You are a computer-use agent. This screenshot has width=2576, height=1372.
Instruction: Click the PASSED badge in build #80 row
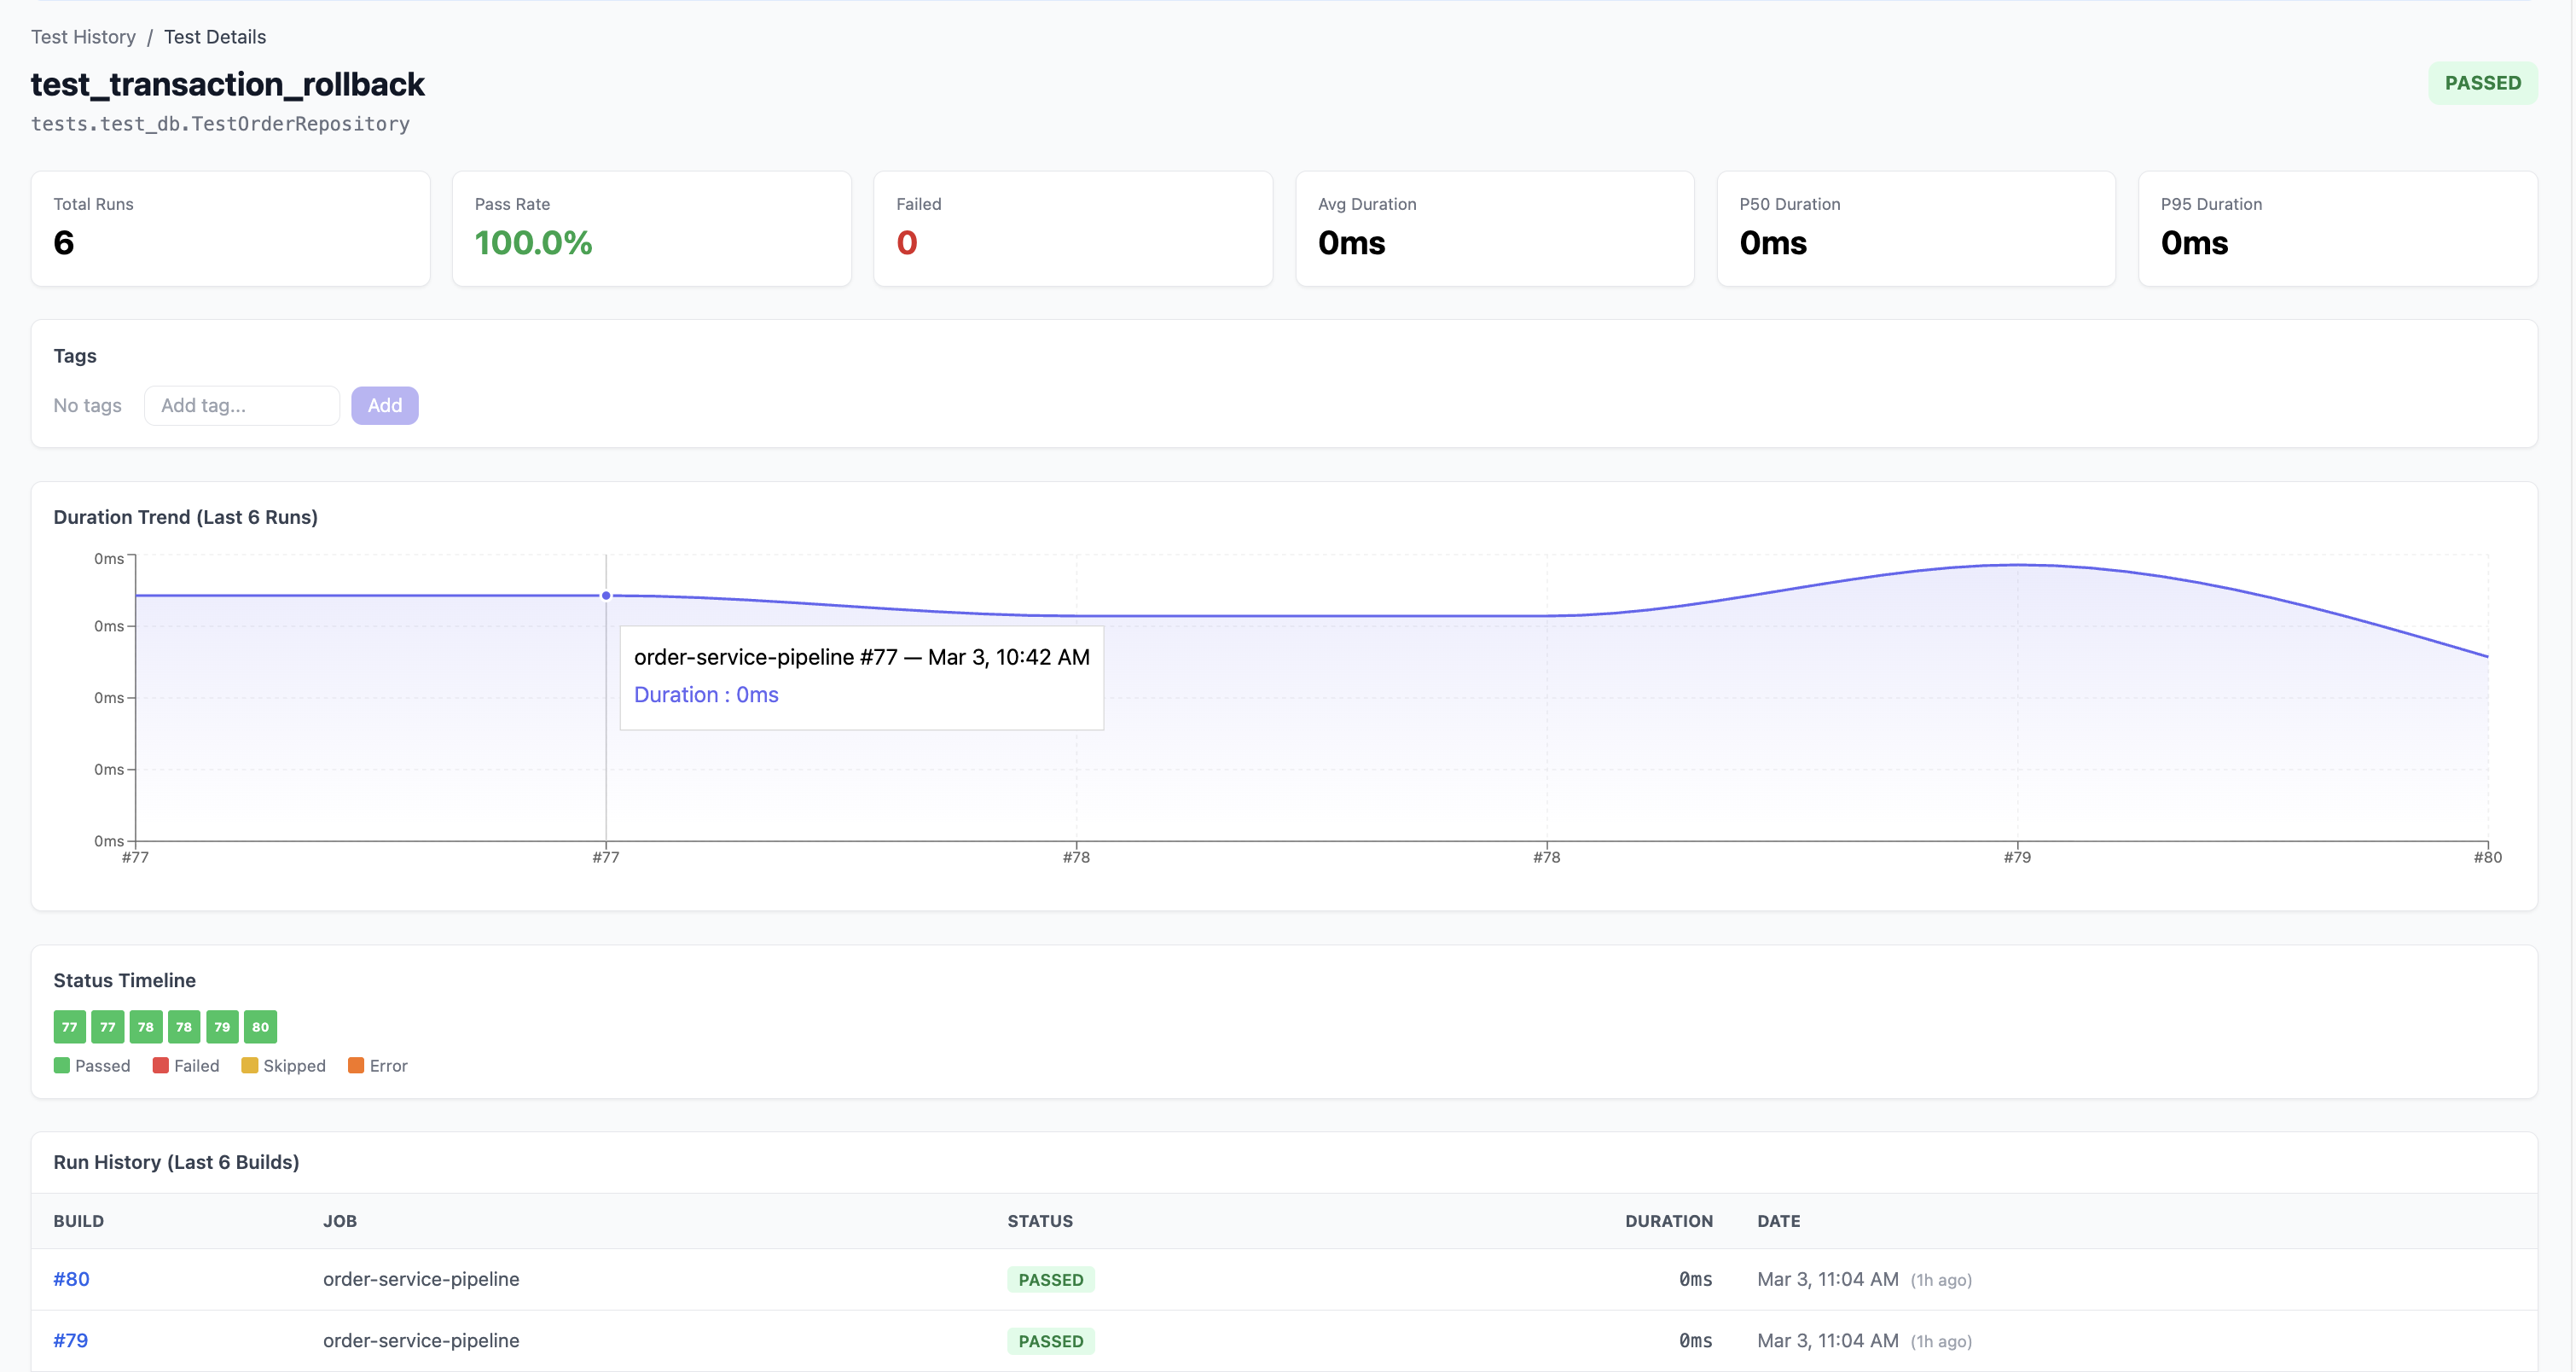1050,1280
